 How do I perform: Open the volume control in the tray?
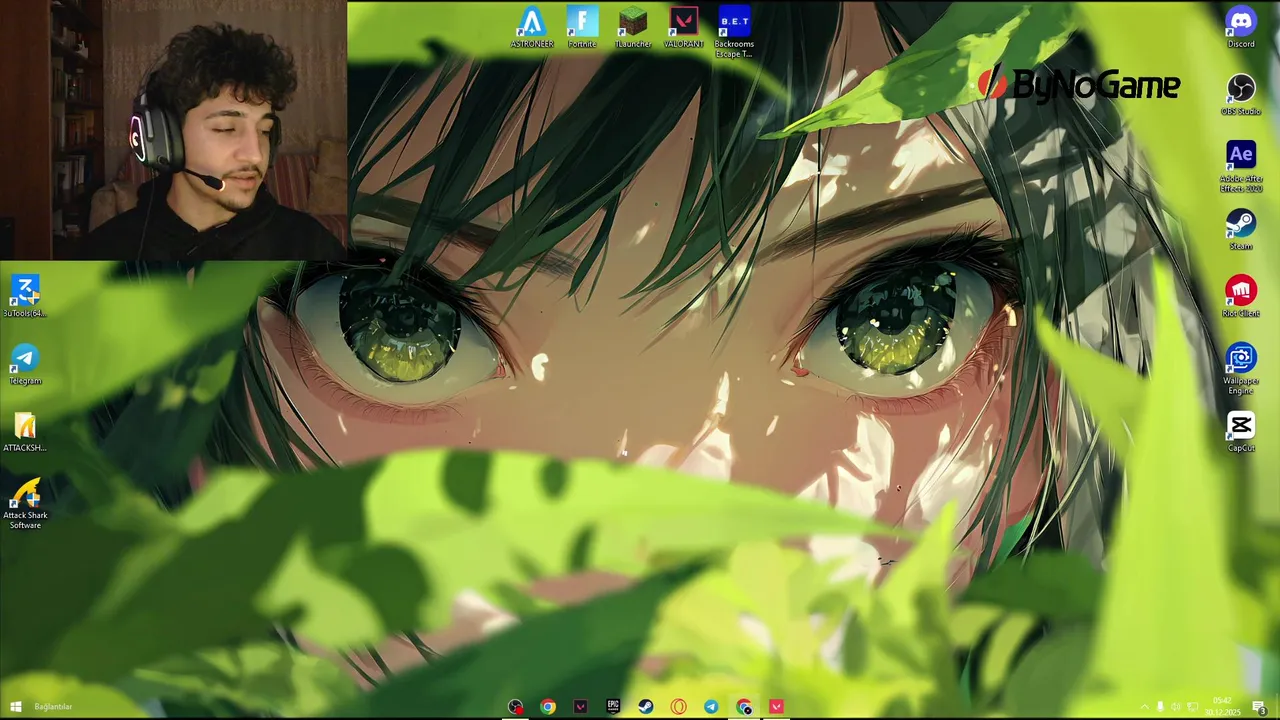click(x=1176, y=707)
